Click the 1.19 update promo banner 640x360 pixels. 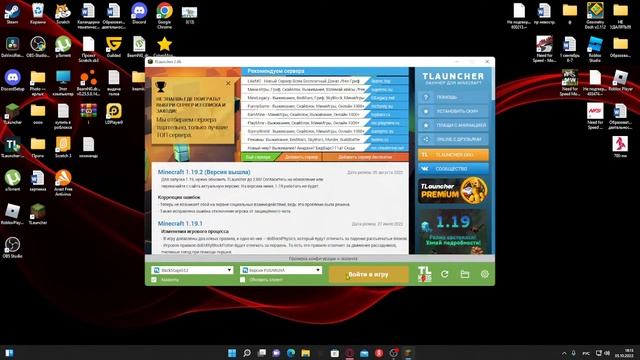point(453,231)
